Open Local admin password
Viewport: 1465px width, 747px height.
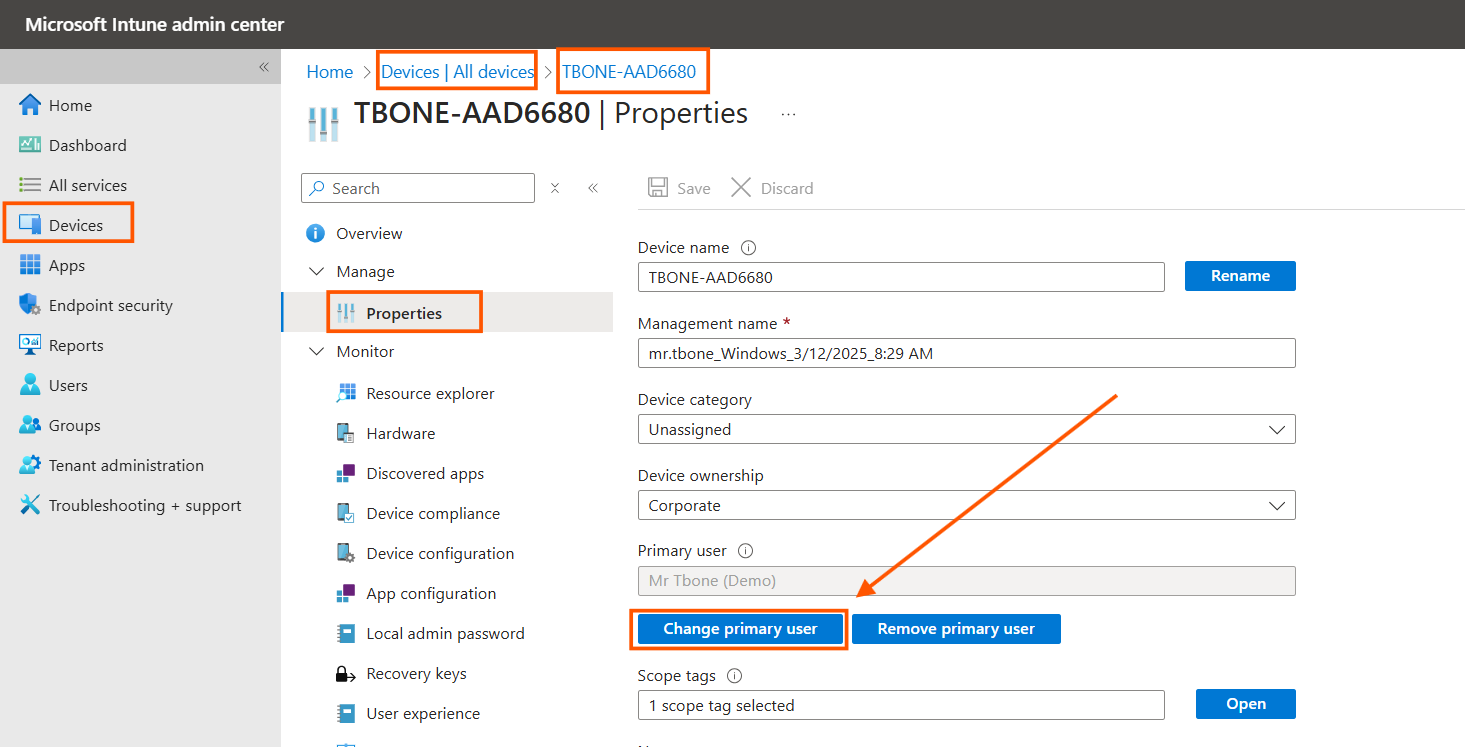coord(445,633)
